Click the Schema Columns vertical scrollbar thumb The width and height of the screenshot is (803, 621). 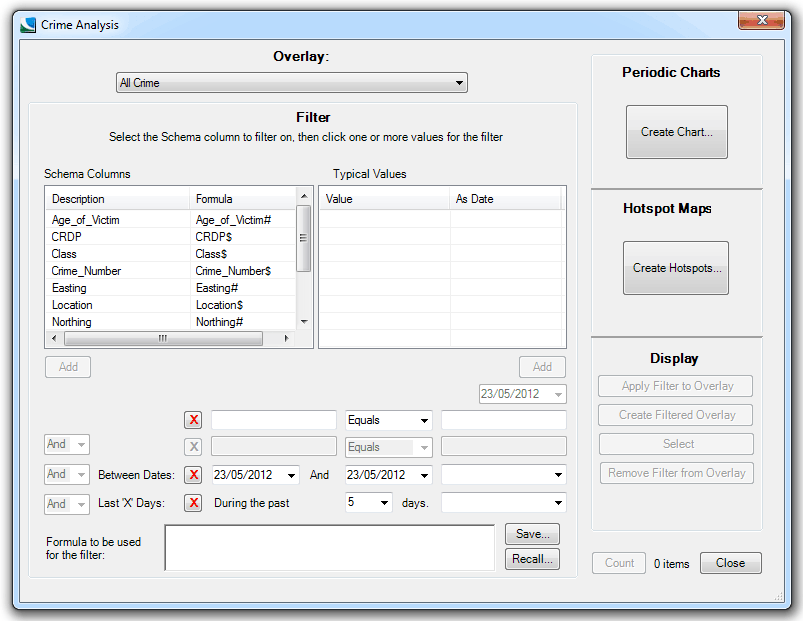(304, 238)
